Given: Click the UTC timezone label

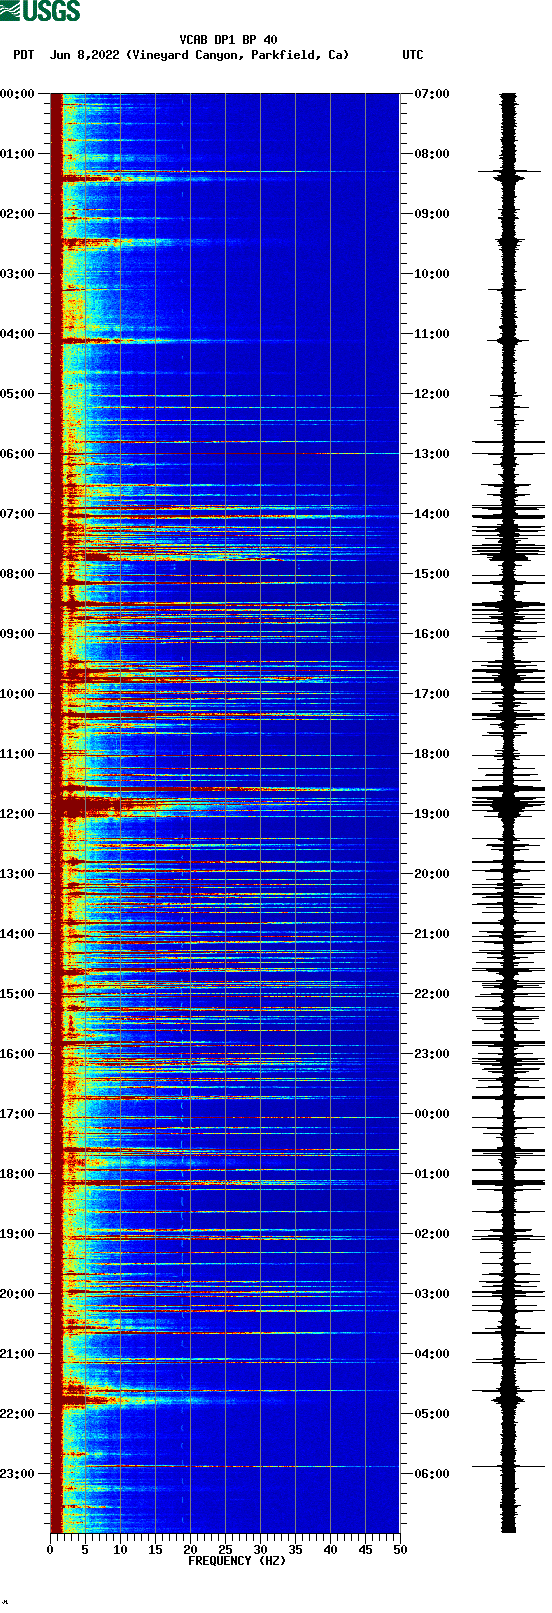Looking at the screenshot, I should [413, 55].
